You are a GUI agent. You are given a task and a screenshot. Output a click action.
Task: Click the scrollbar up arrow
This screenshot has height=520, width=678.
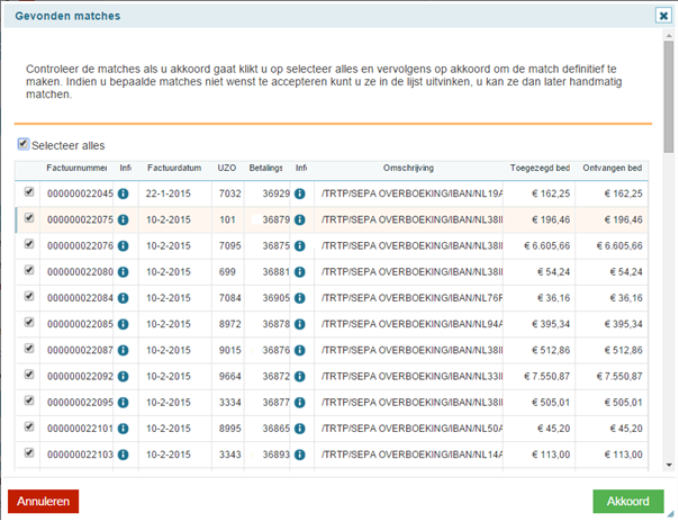click(669, 36)
